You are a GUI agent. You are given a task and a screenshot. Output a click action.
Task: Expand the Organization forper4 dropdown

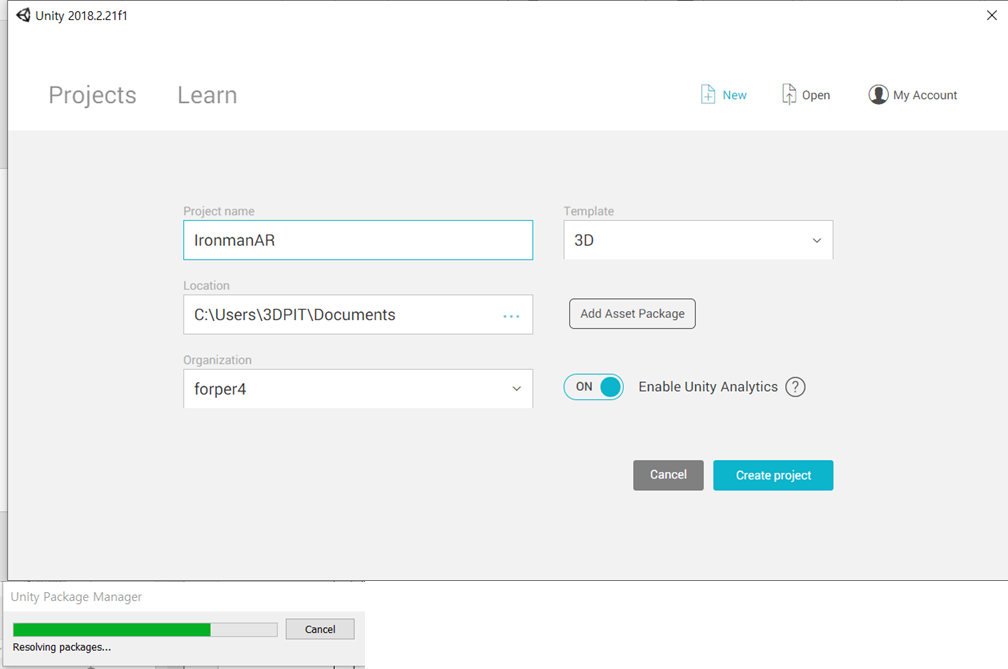pos(358,389)
